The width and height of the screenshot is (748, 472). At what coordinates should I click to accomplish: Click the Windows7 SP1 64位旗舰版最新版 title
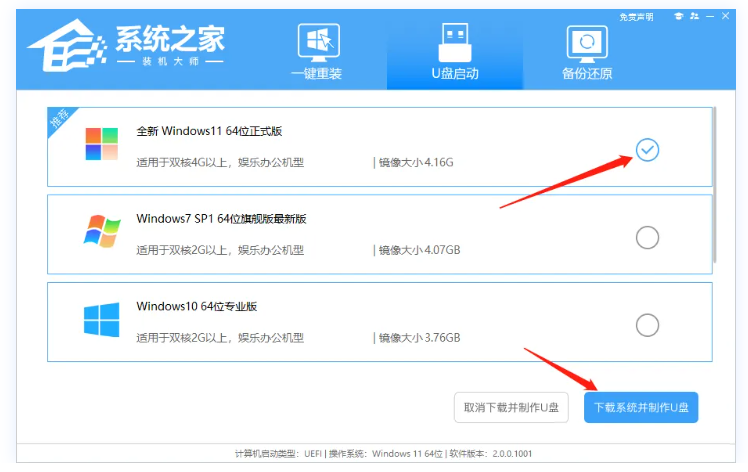click(x=221, y=219)
